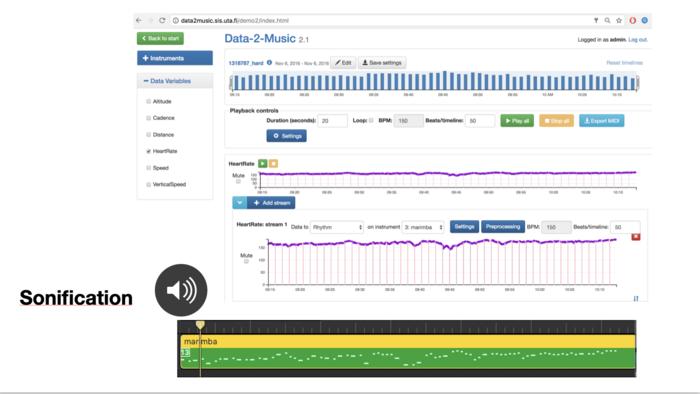Toggle the Loop checkbox
Viewport: 700px width, 394px height.
point(371,120)
